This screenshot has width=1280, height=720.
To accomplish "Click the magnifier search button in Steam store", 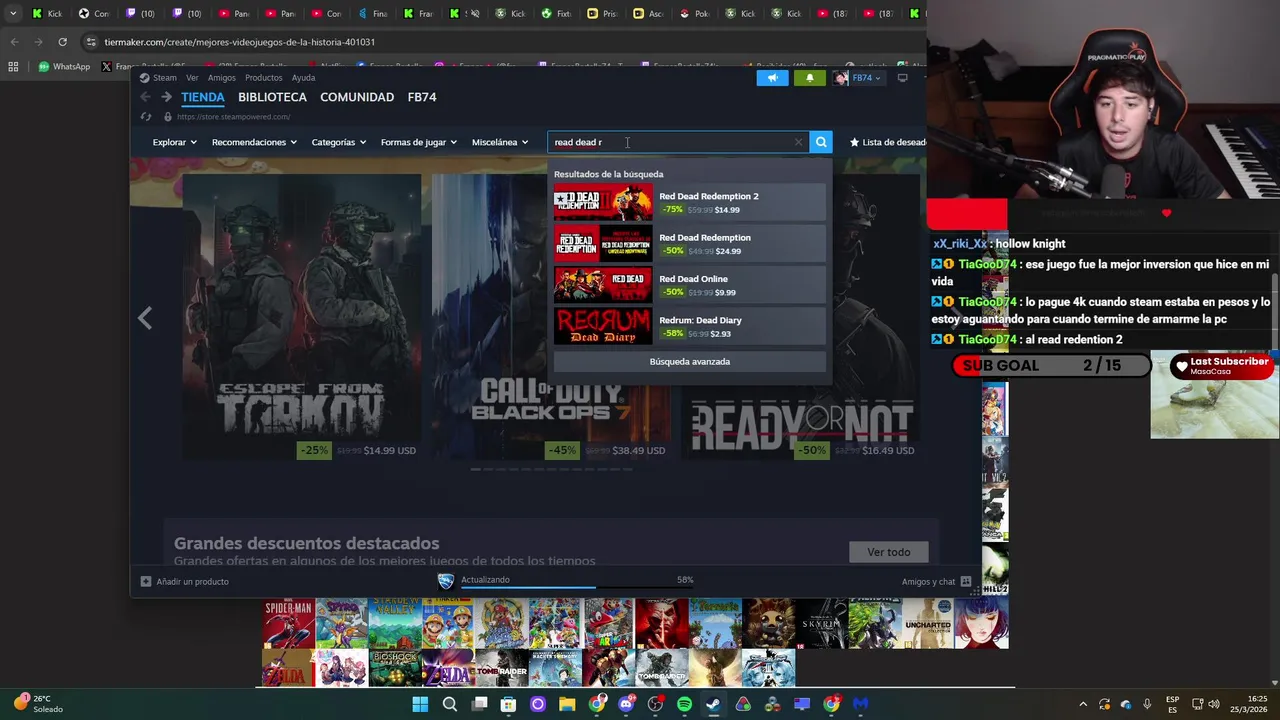I will (x=821, y=142).
